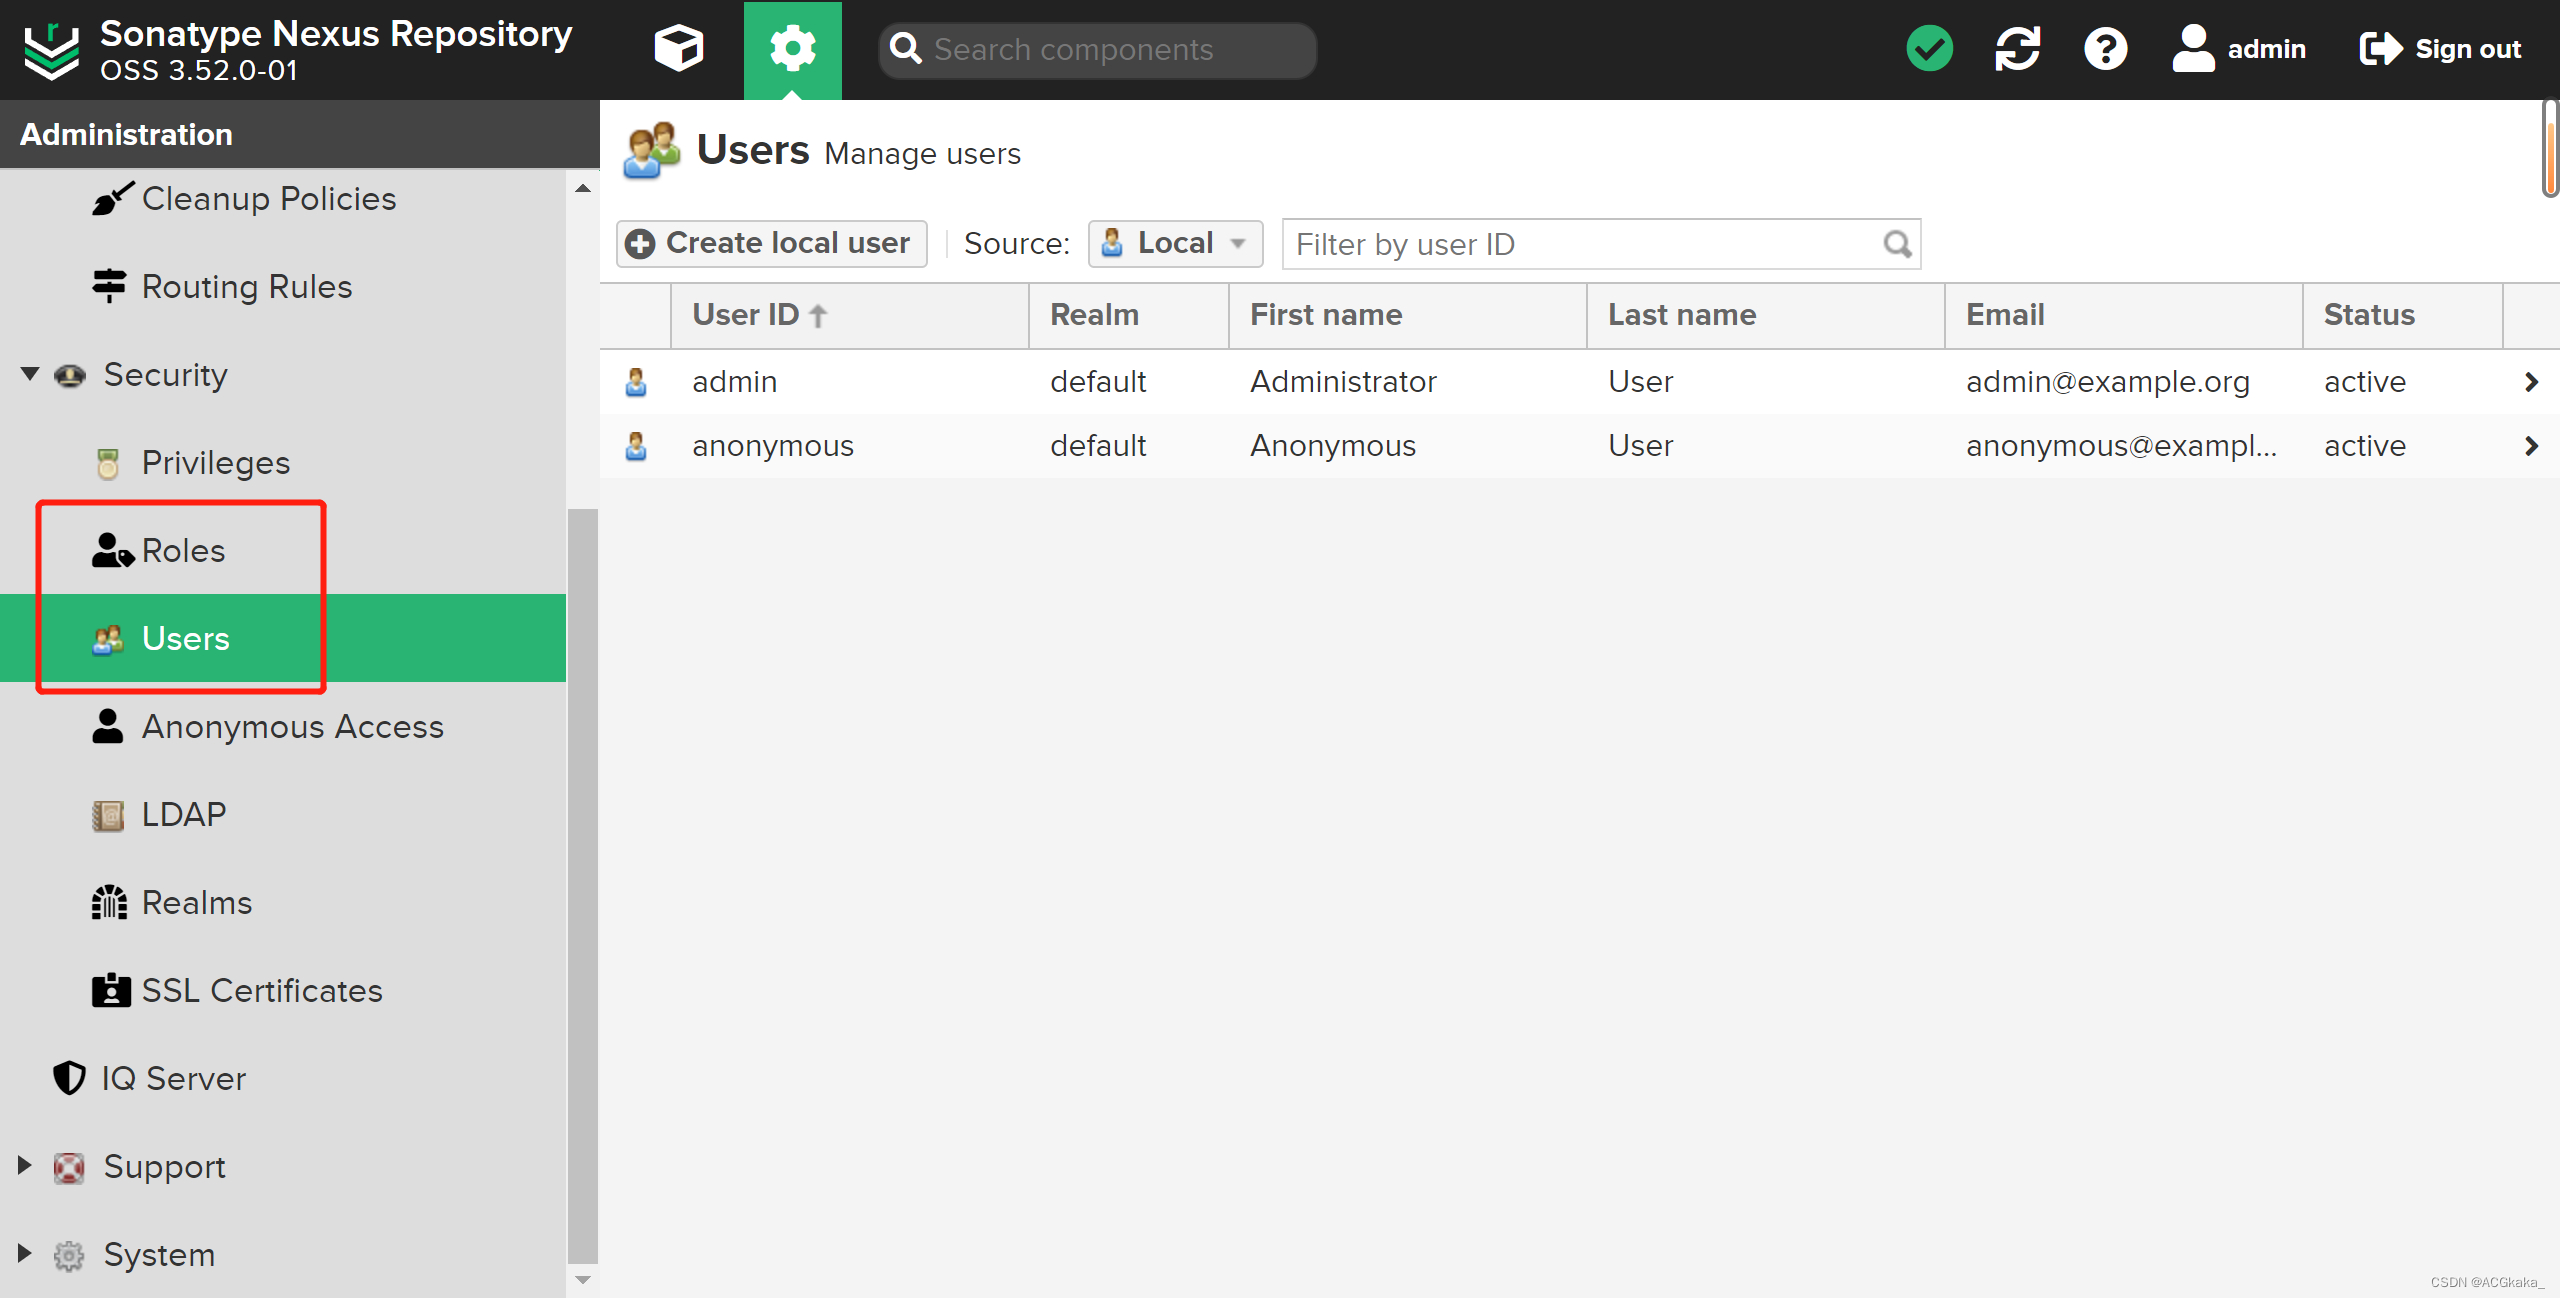
Task: Open the Source dropdown filter
Action: click(1177, 243)
